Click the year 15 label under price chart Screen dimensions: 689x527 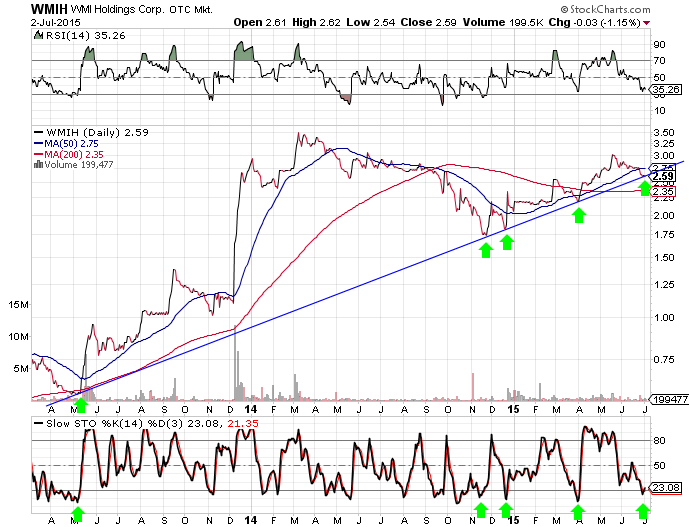click(x=513, y=409)
